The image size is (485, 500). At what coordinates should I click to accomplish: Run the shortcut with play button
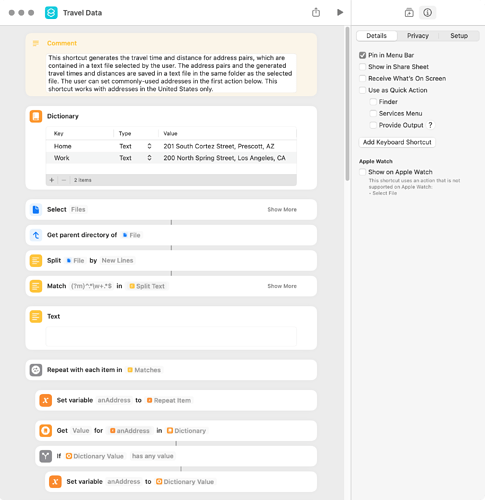[340, 12]
